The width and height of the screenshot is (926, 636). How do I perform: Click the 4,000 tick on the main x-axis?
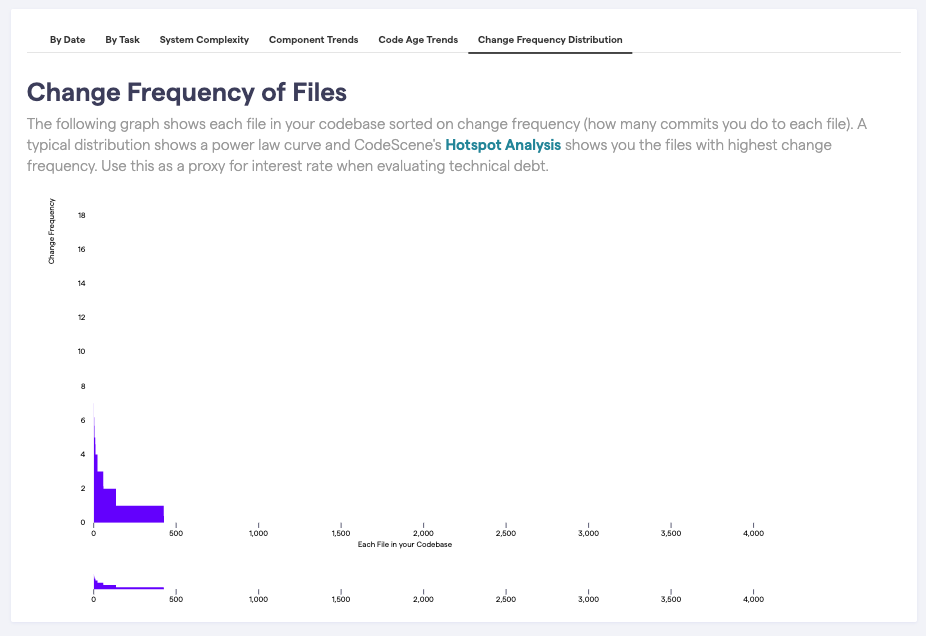coord(753,533)
